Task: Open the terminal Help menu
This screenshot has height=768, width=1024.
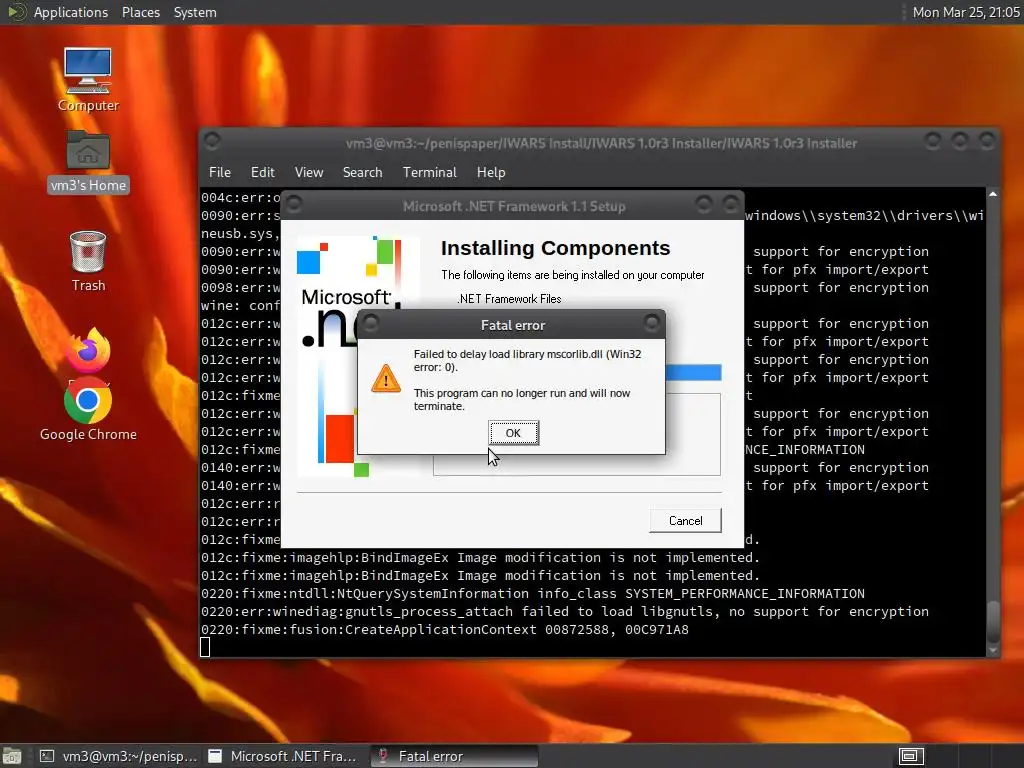Action: (x=490, y=172)
